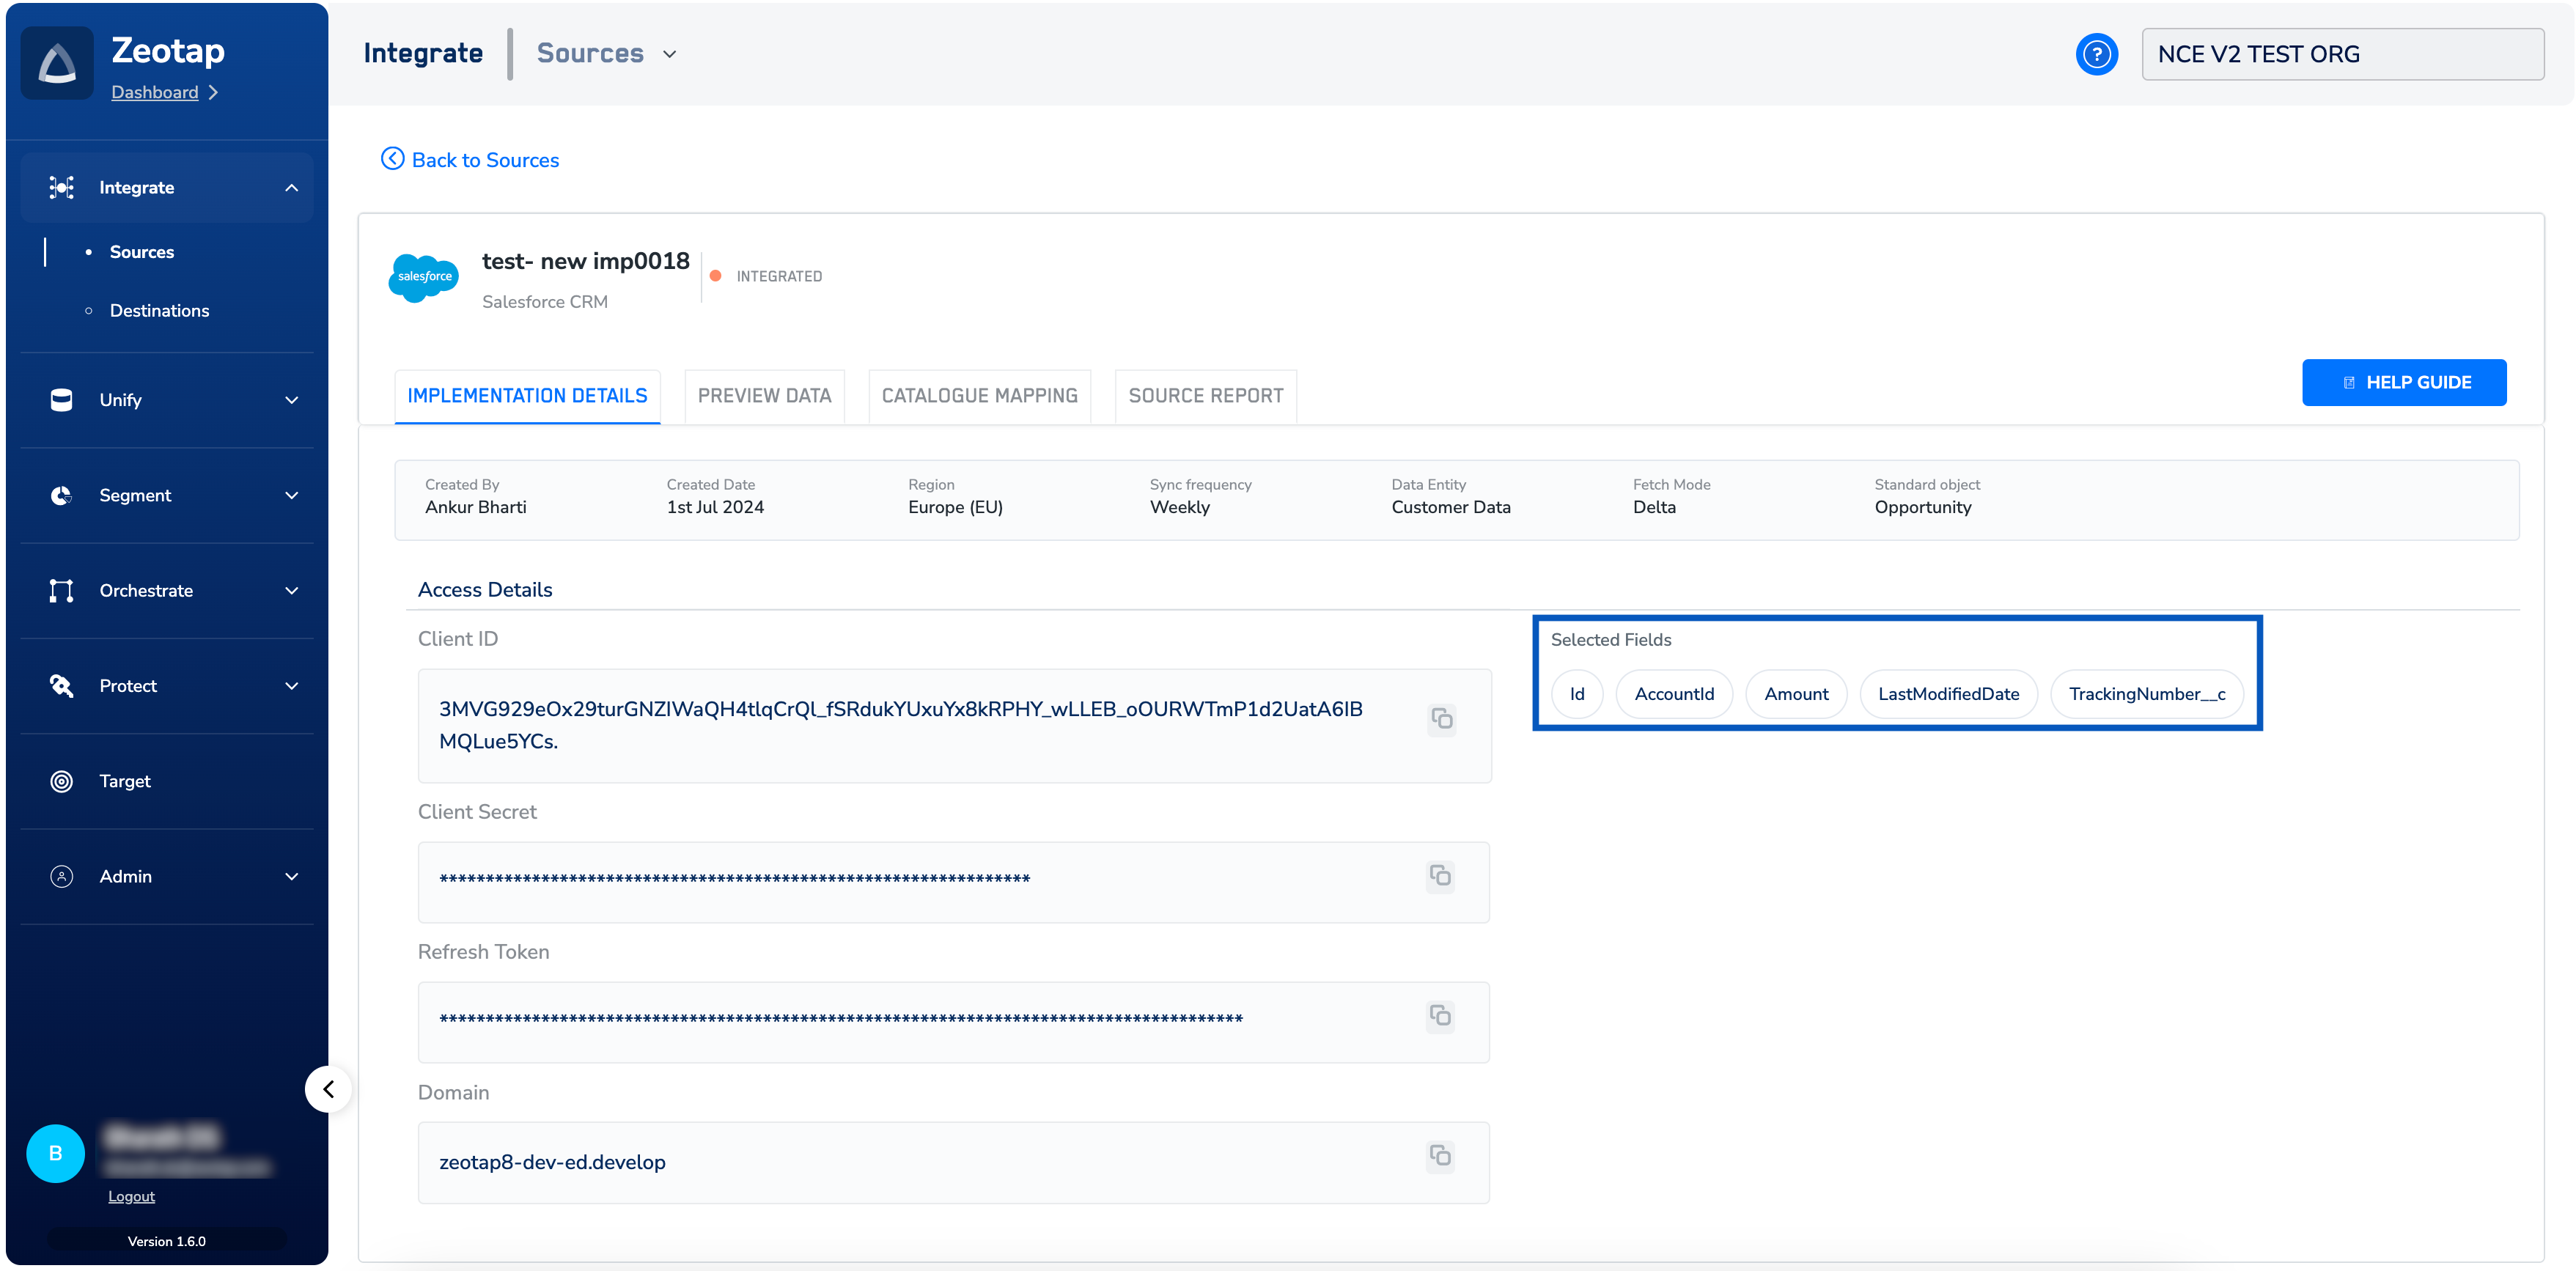Expand the Segment menu section

(291, 496)
